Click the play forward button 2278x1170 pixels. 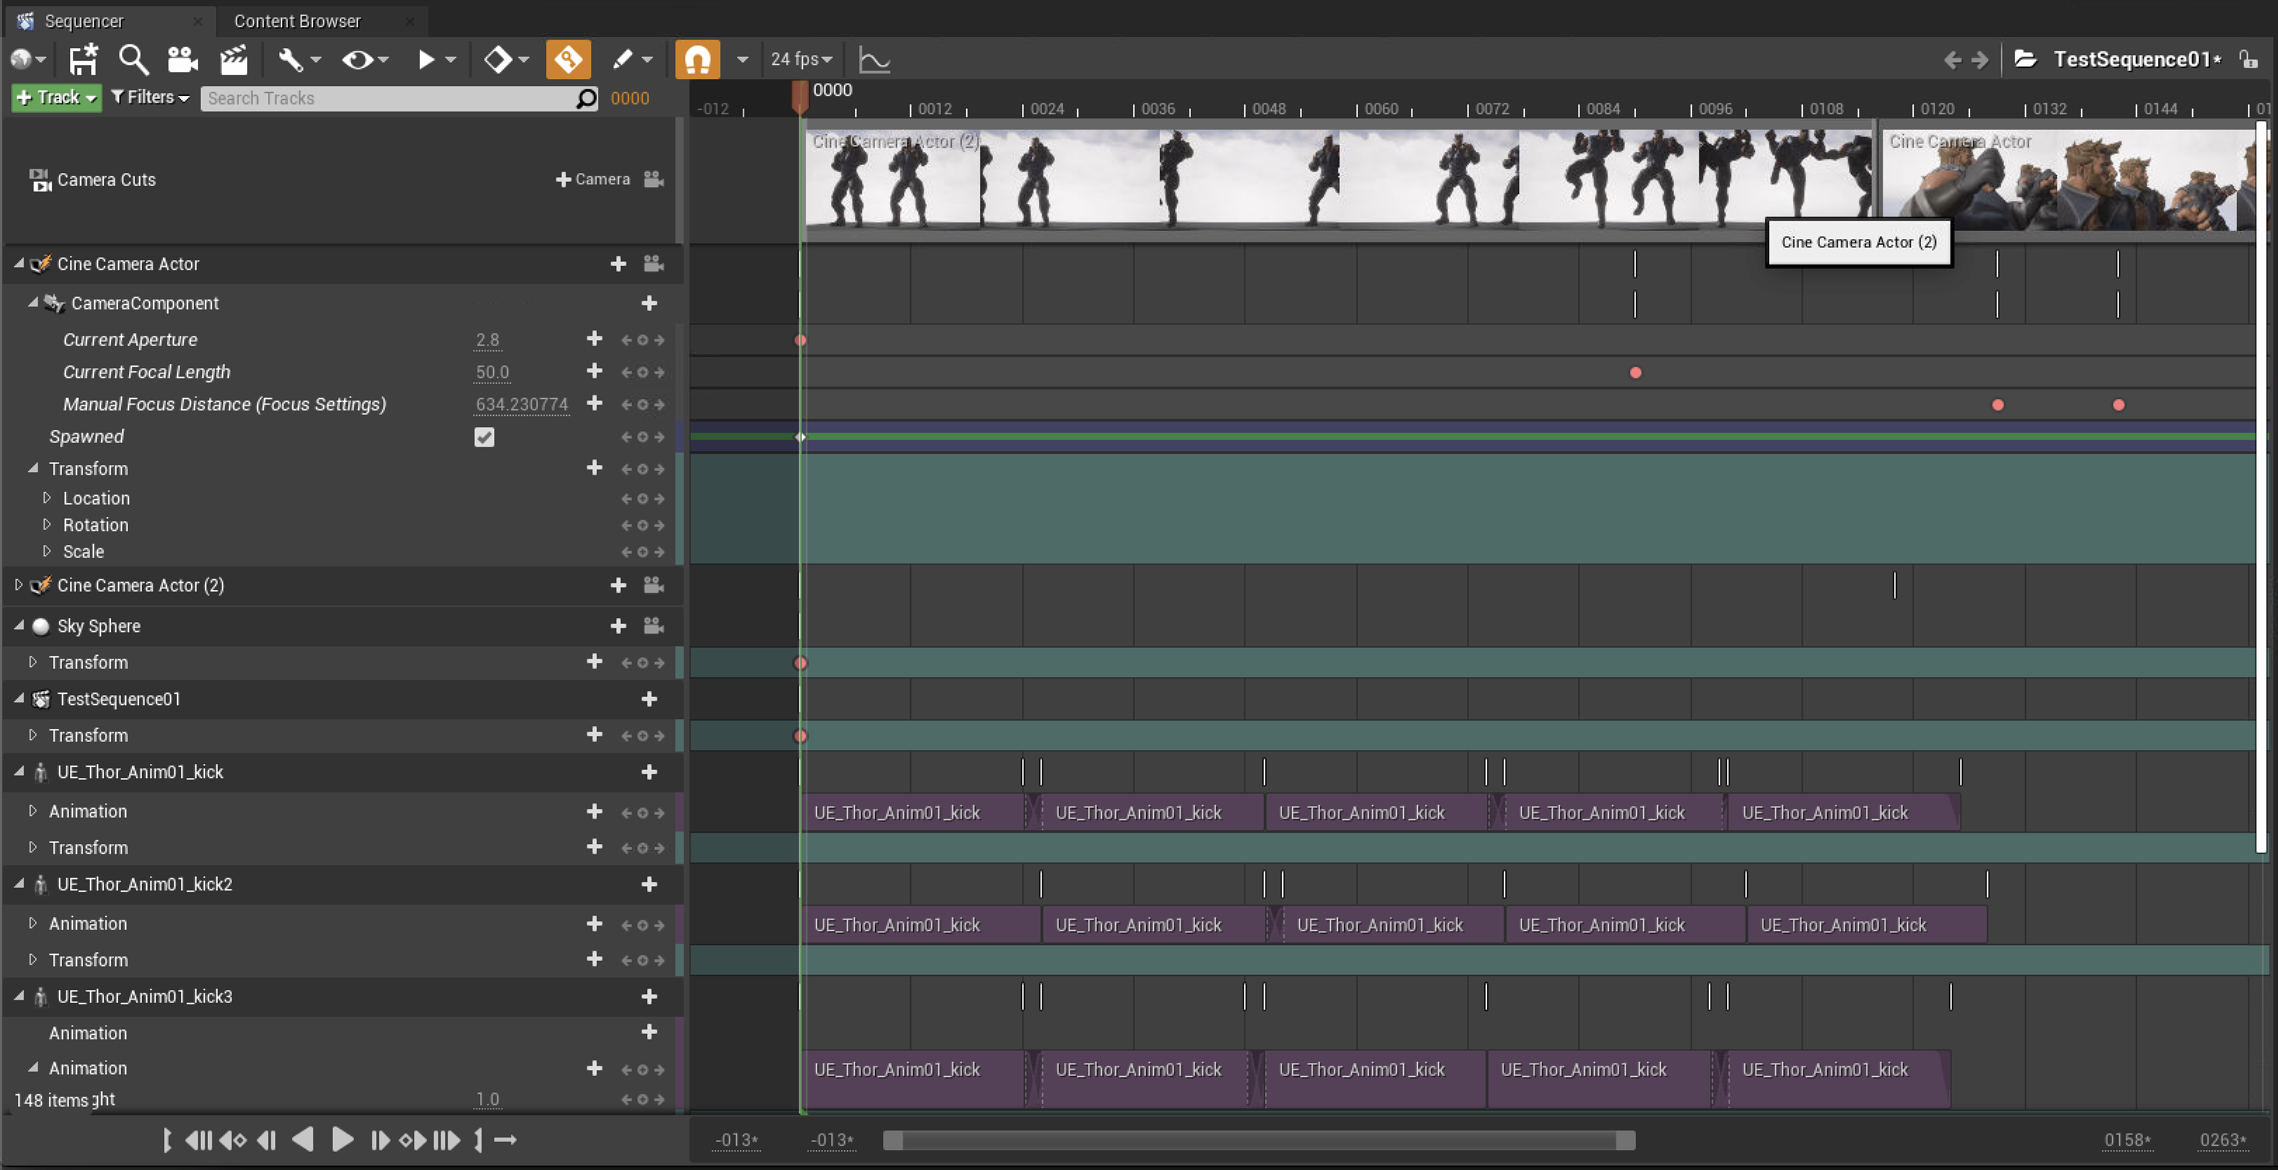point(342,1140)
